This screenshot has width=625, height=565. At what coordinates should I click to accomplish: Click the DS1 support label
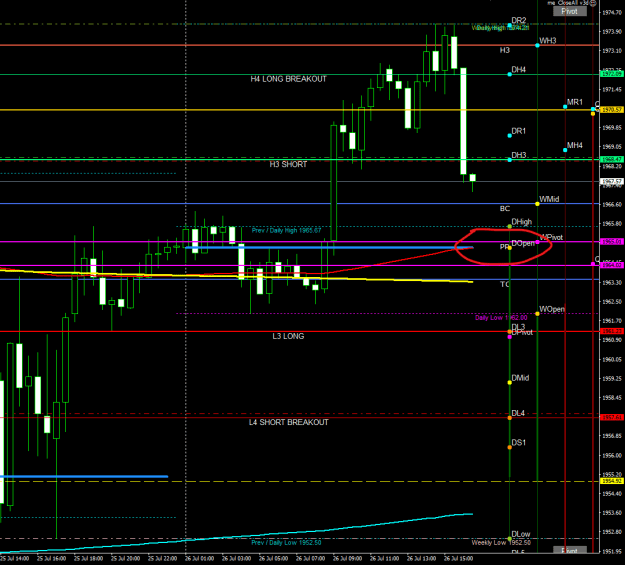[519, 443]
